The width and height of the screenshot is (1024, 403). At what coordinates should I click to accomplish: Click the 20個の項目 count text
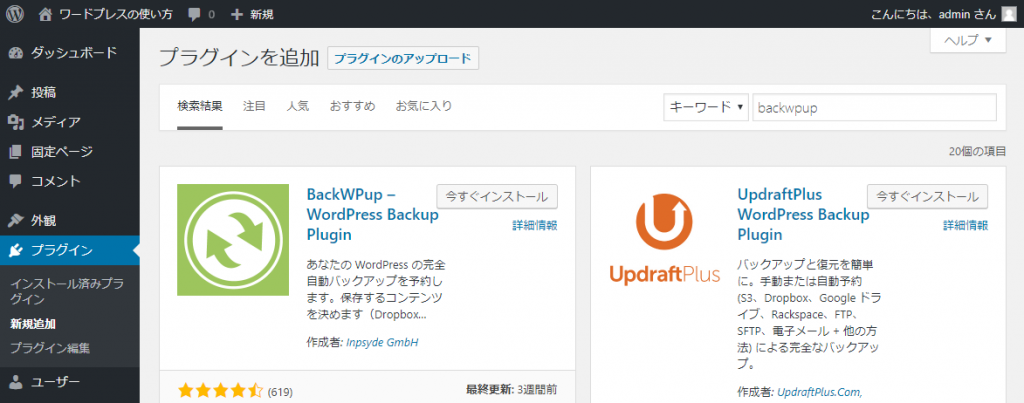[x=977, y=152]
